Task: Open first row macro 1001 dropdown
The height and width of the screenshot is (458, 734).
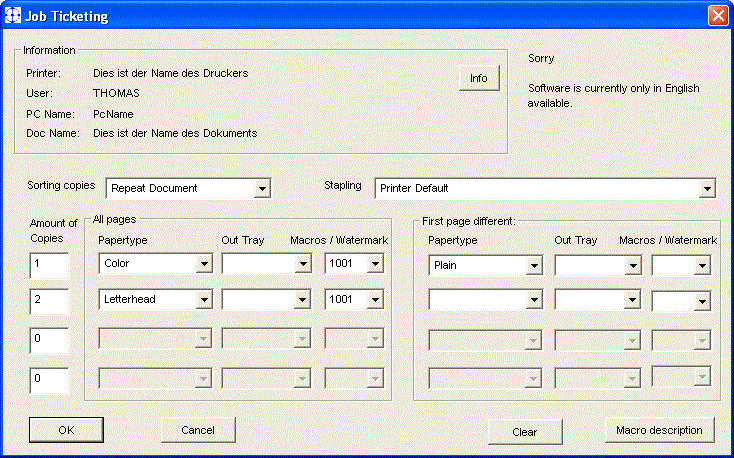Action: point(375,264)
